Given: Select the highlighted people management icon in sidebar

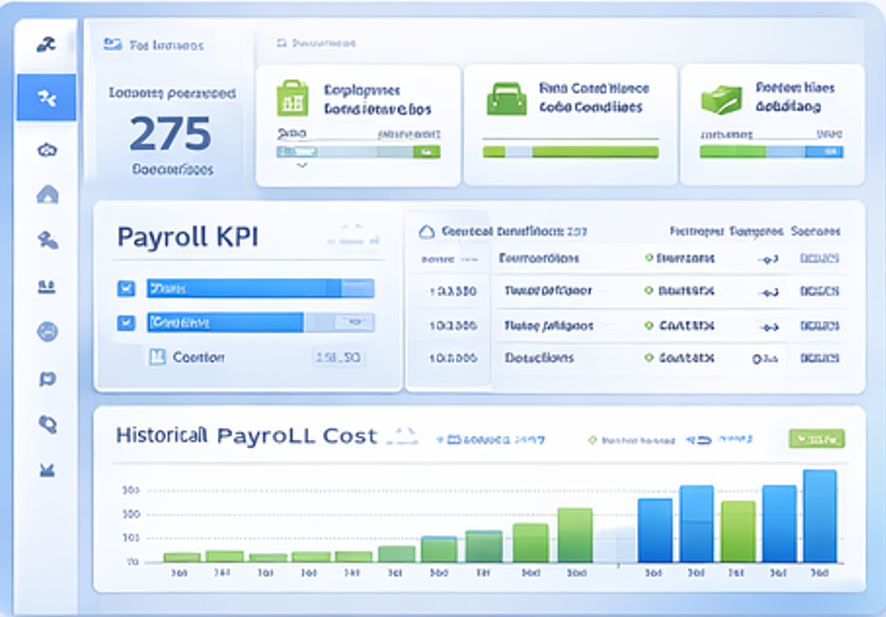Looking at the screenshot, I should (46, 97).
